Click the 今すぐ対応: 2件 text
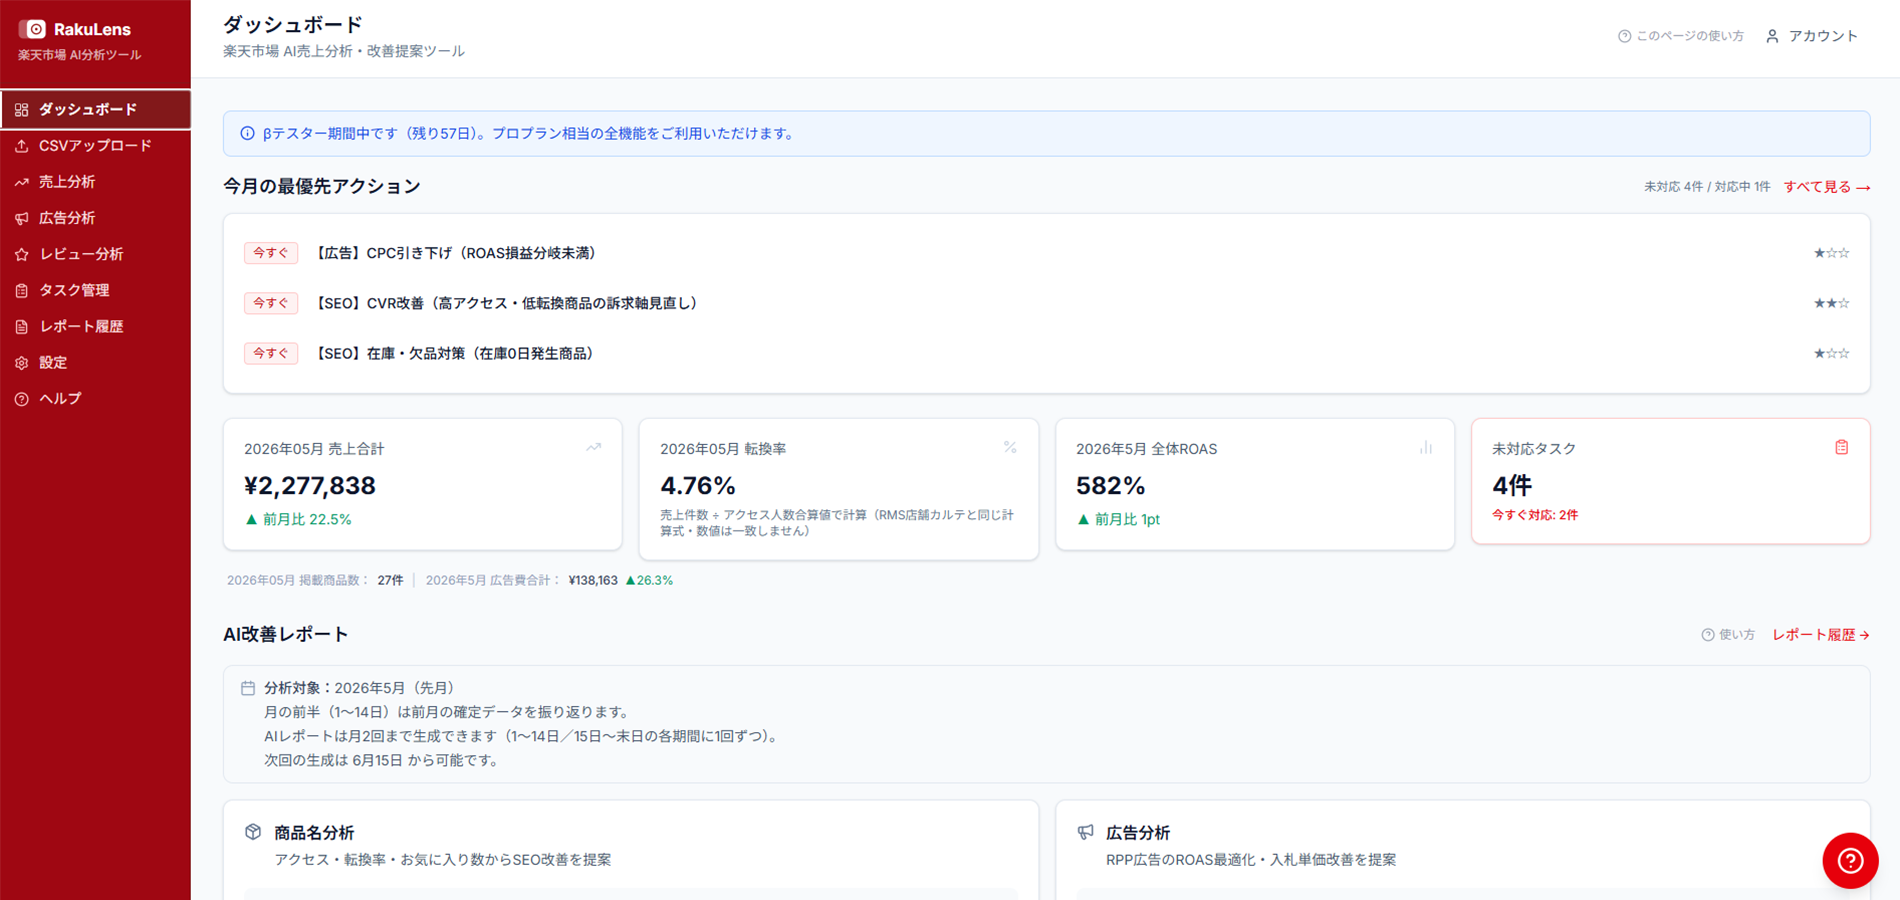The width and height of the screenshot is (1900, 900). pos(1535,515)
